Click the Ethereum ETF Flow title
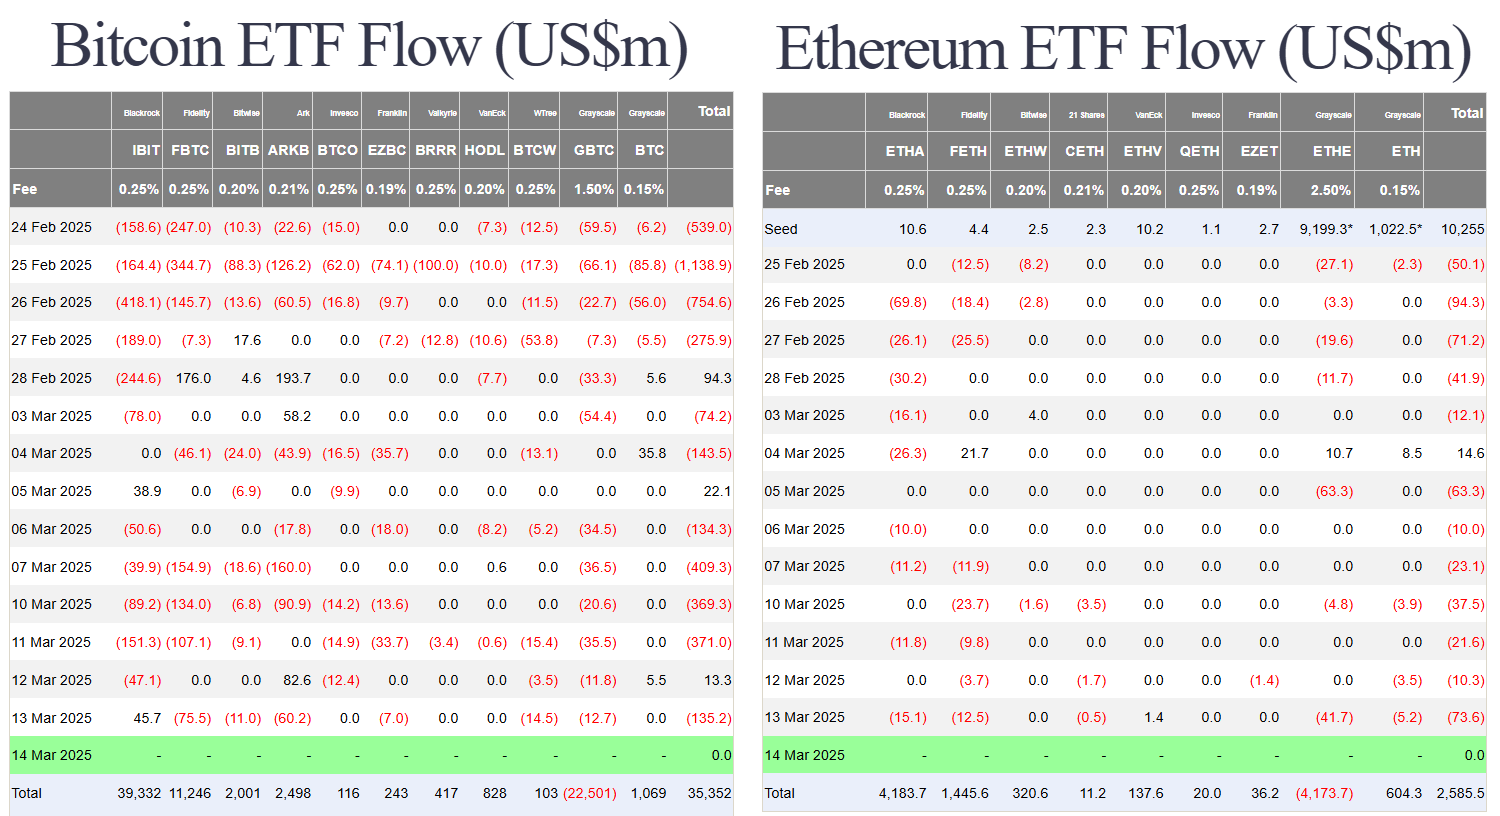This screenshot has width=1500, height=816. [x=1124, y=48]
